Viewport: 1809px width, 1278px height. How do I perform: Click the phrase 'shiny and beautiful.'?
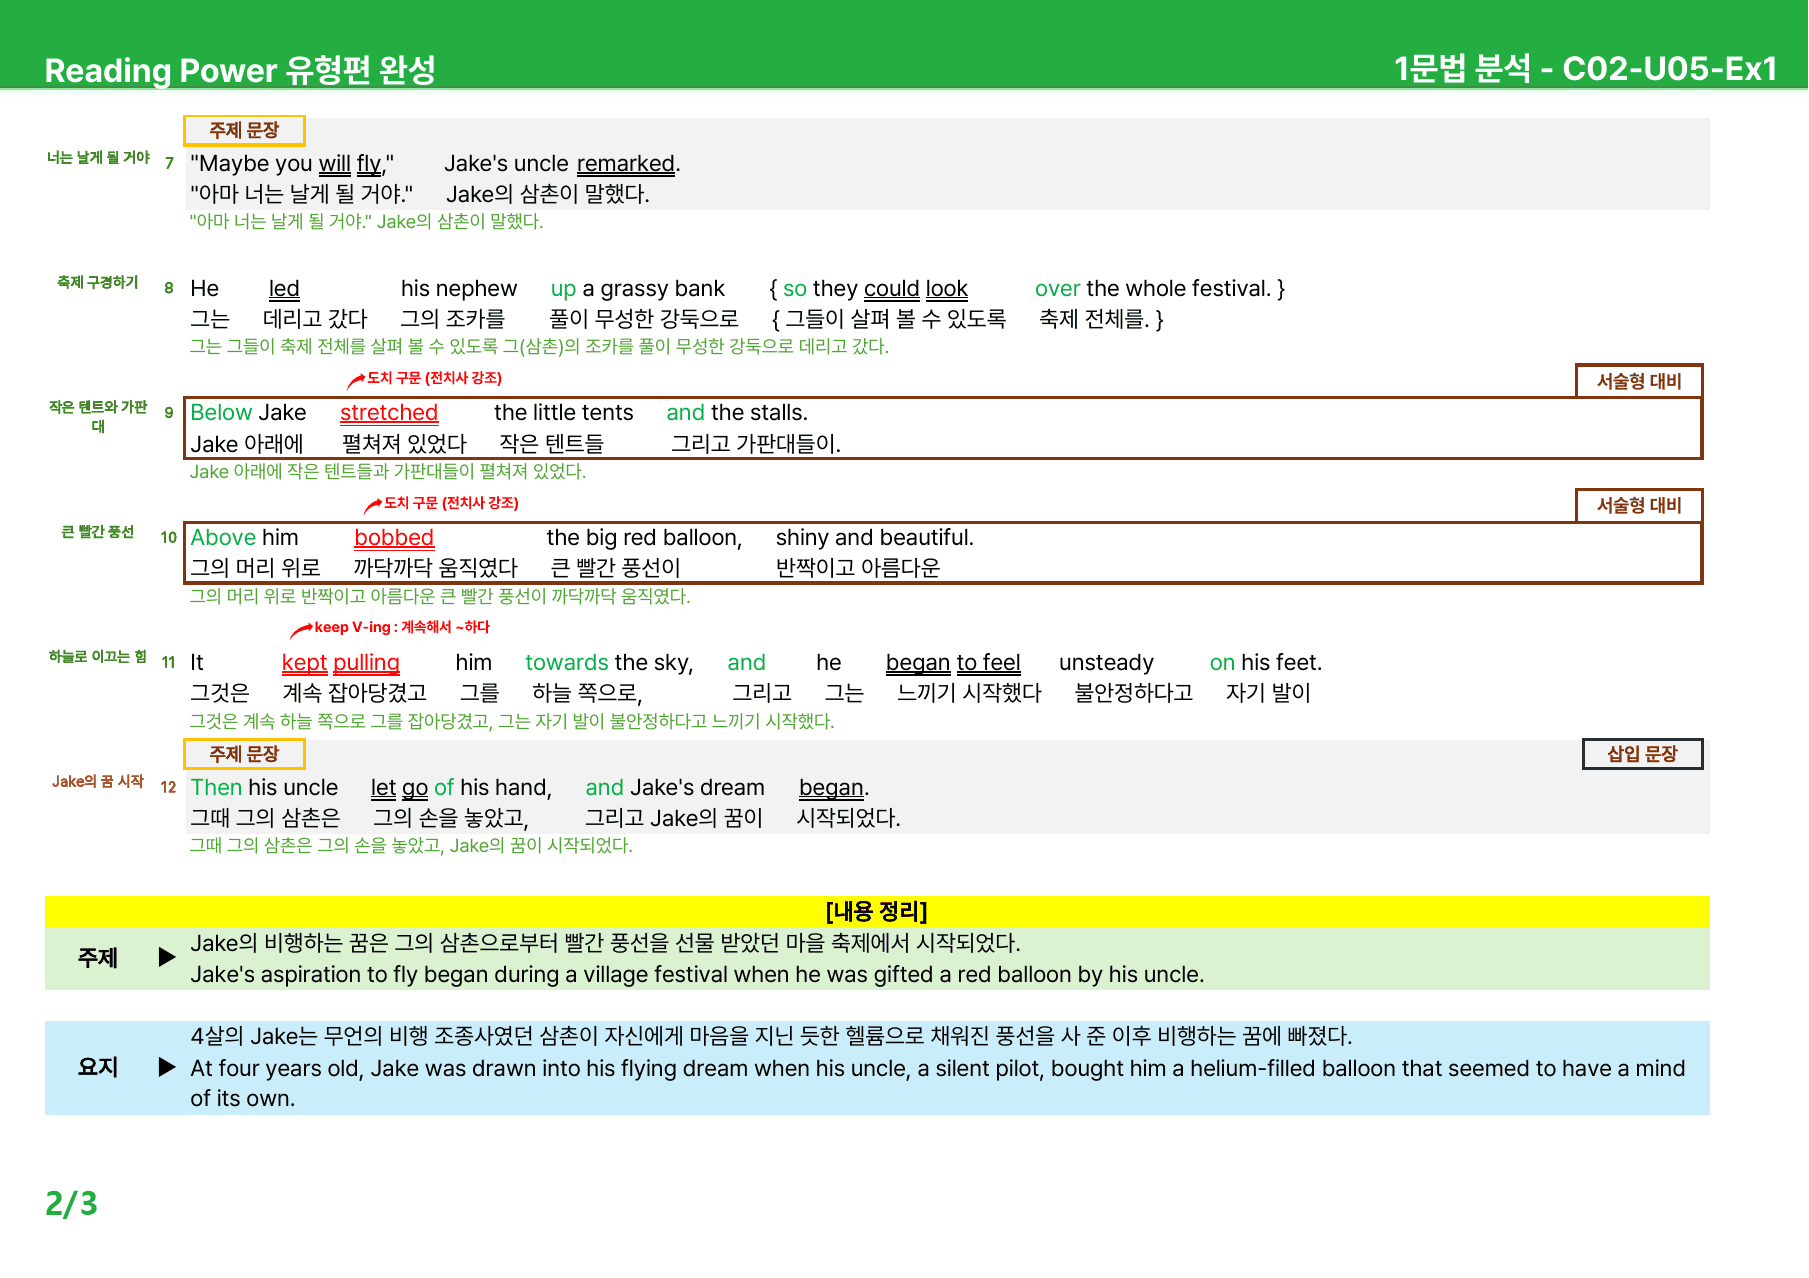point(875,538)
